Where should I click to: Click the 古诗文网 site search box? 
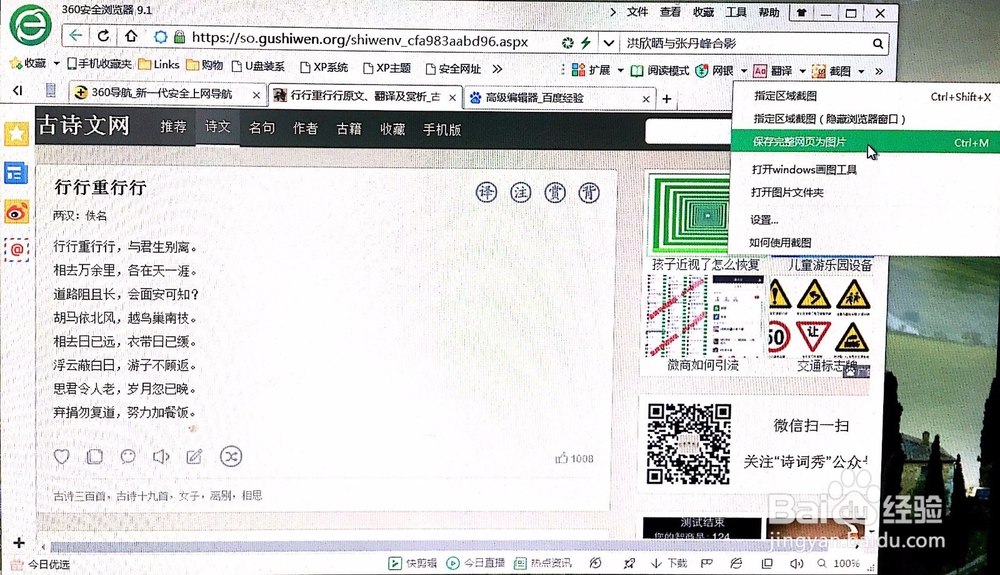(688, 131)
